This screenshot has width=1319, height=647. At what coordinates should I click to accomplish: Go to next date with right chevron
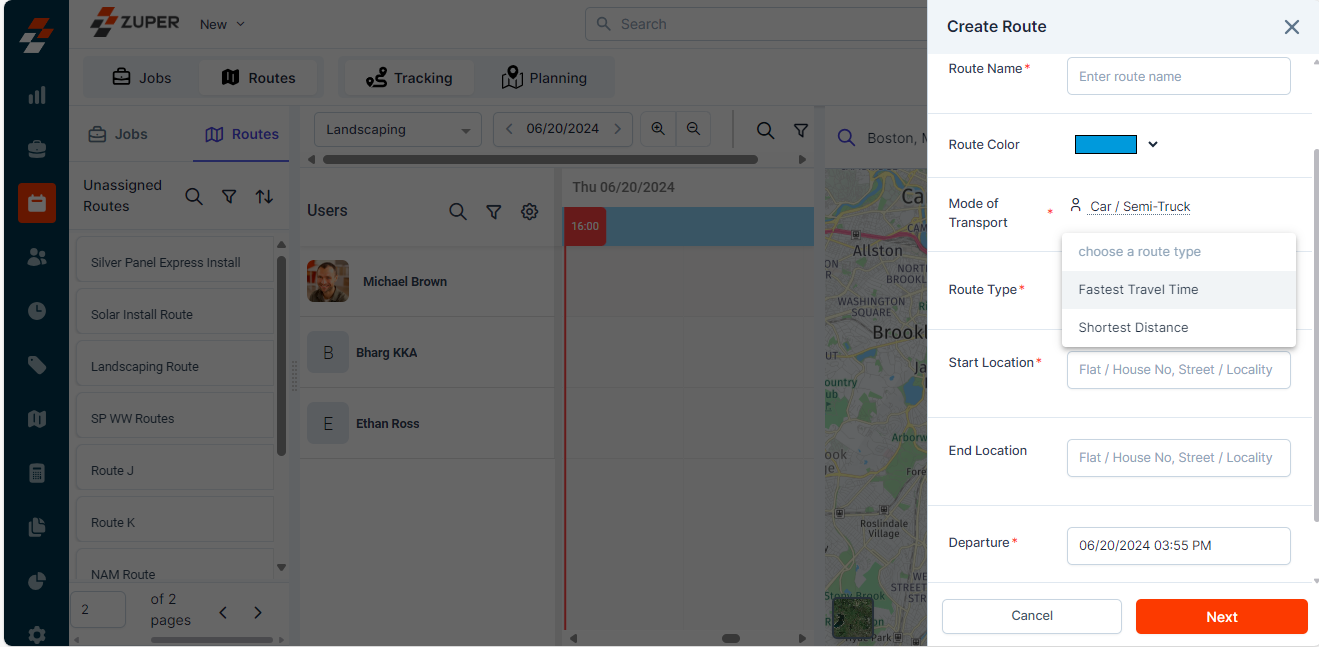(617, 129)
